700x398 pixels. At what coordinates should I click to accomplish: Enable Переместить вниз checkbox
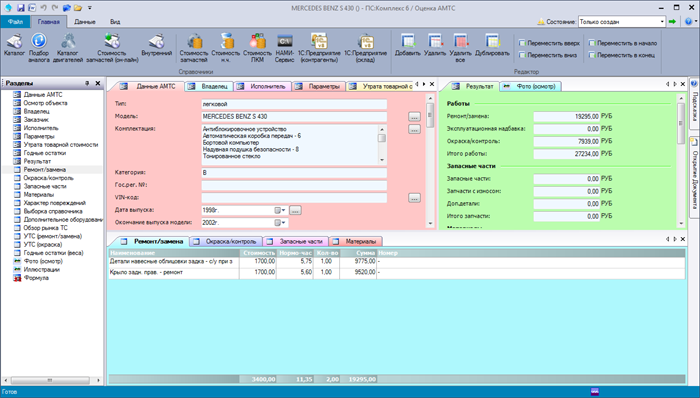click(522, 55)
